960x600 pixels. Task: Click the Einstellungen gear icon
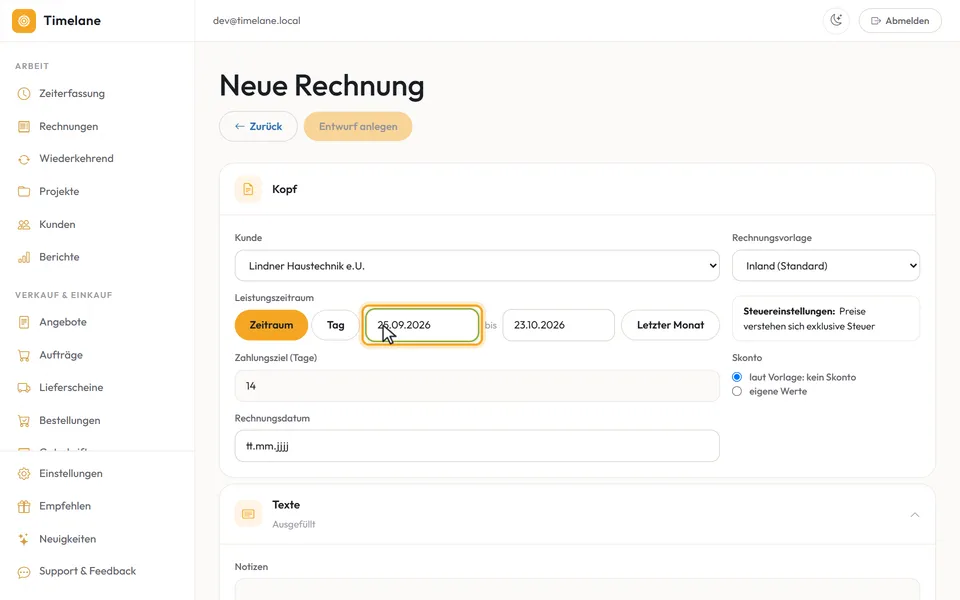24,474
